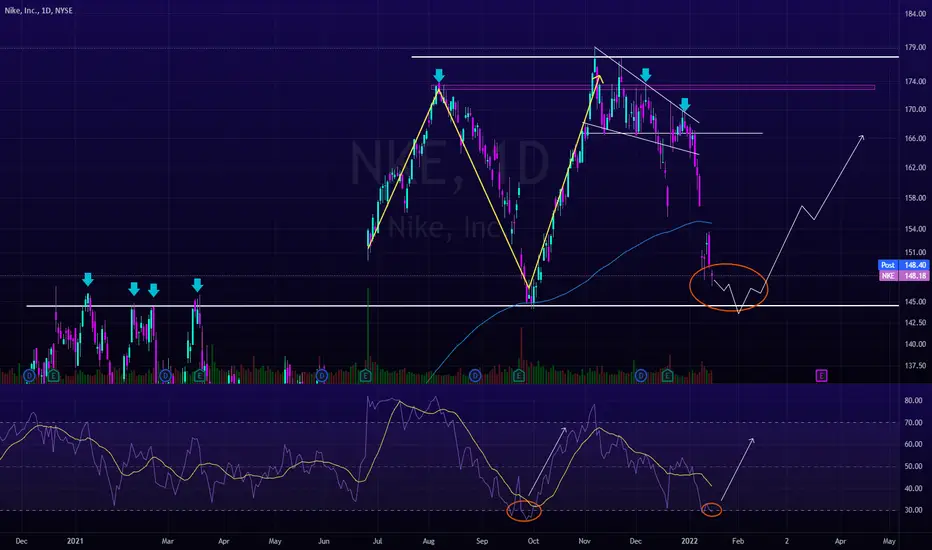Open the earnings marker near Dec 2020
This screenshot has width=932, height=550.
(x=54, y=376)
